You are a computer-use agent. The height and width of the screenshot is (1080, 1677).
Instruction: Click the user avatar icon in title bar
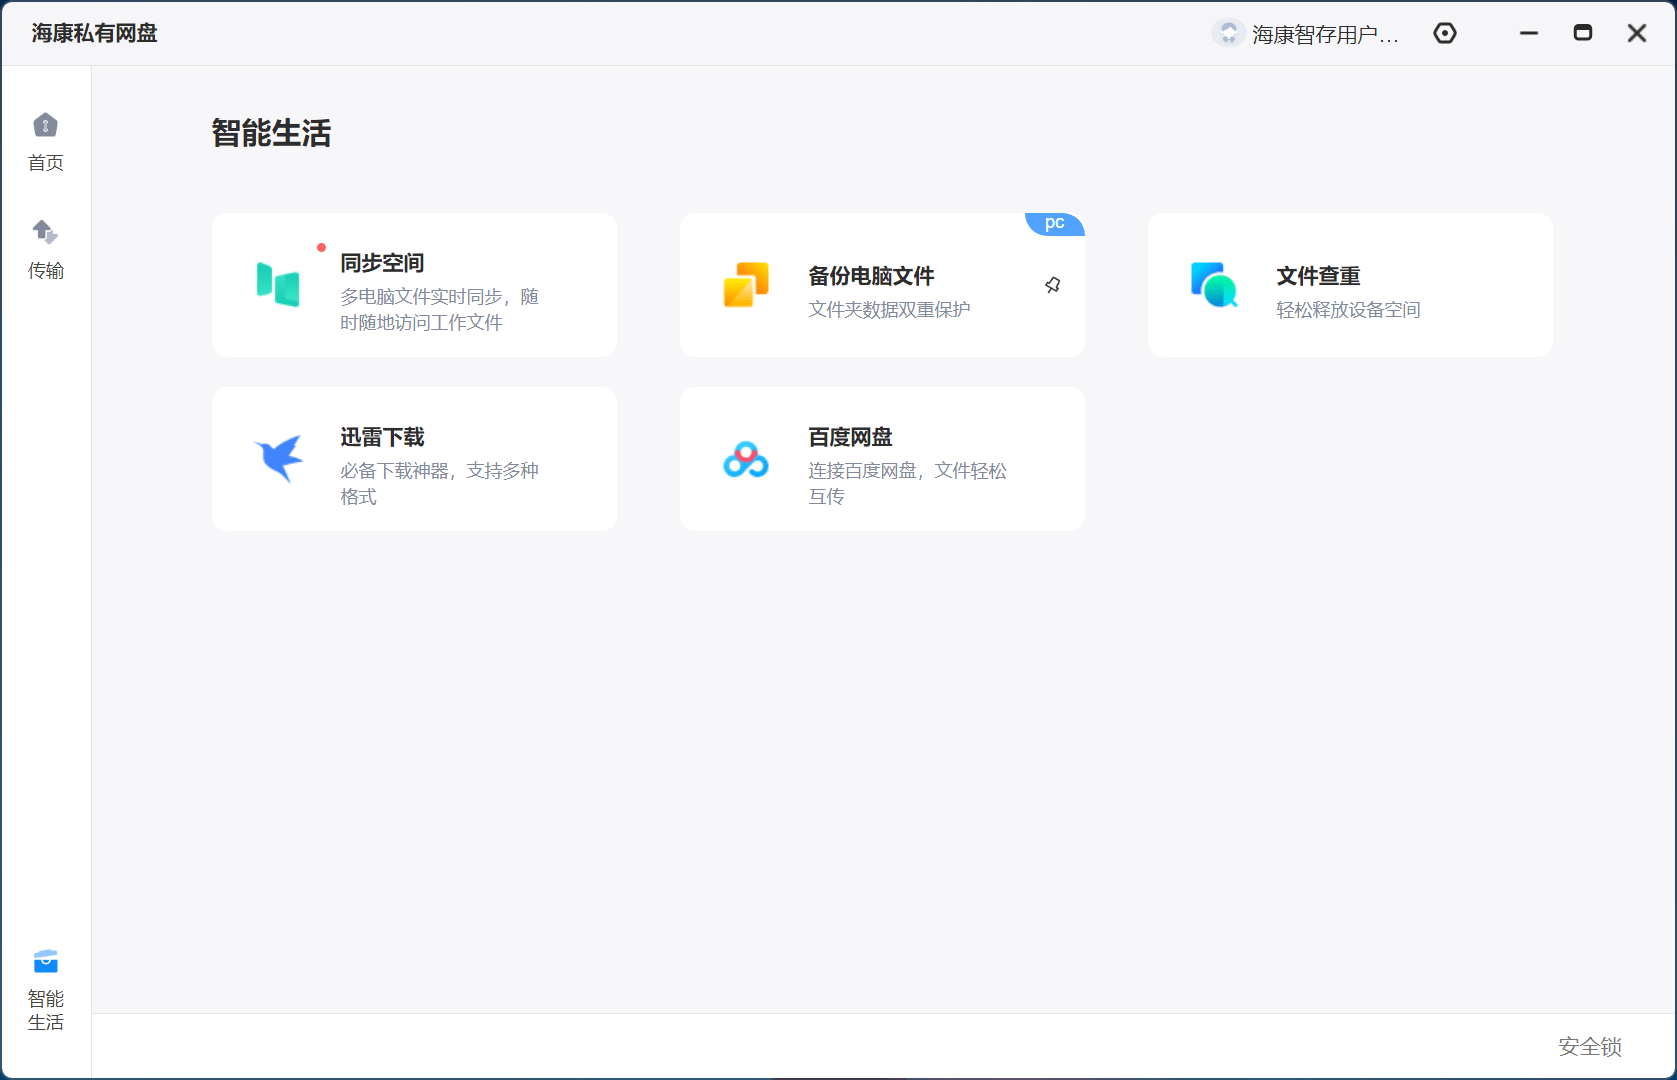pos(1228,33)
